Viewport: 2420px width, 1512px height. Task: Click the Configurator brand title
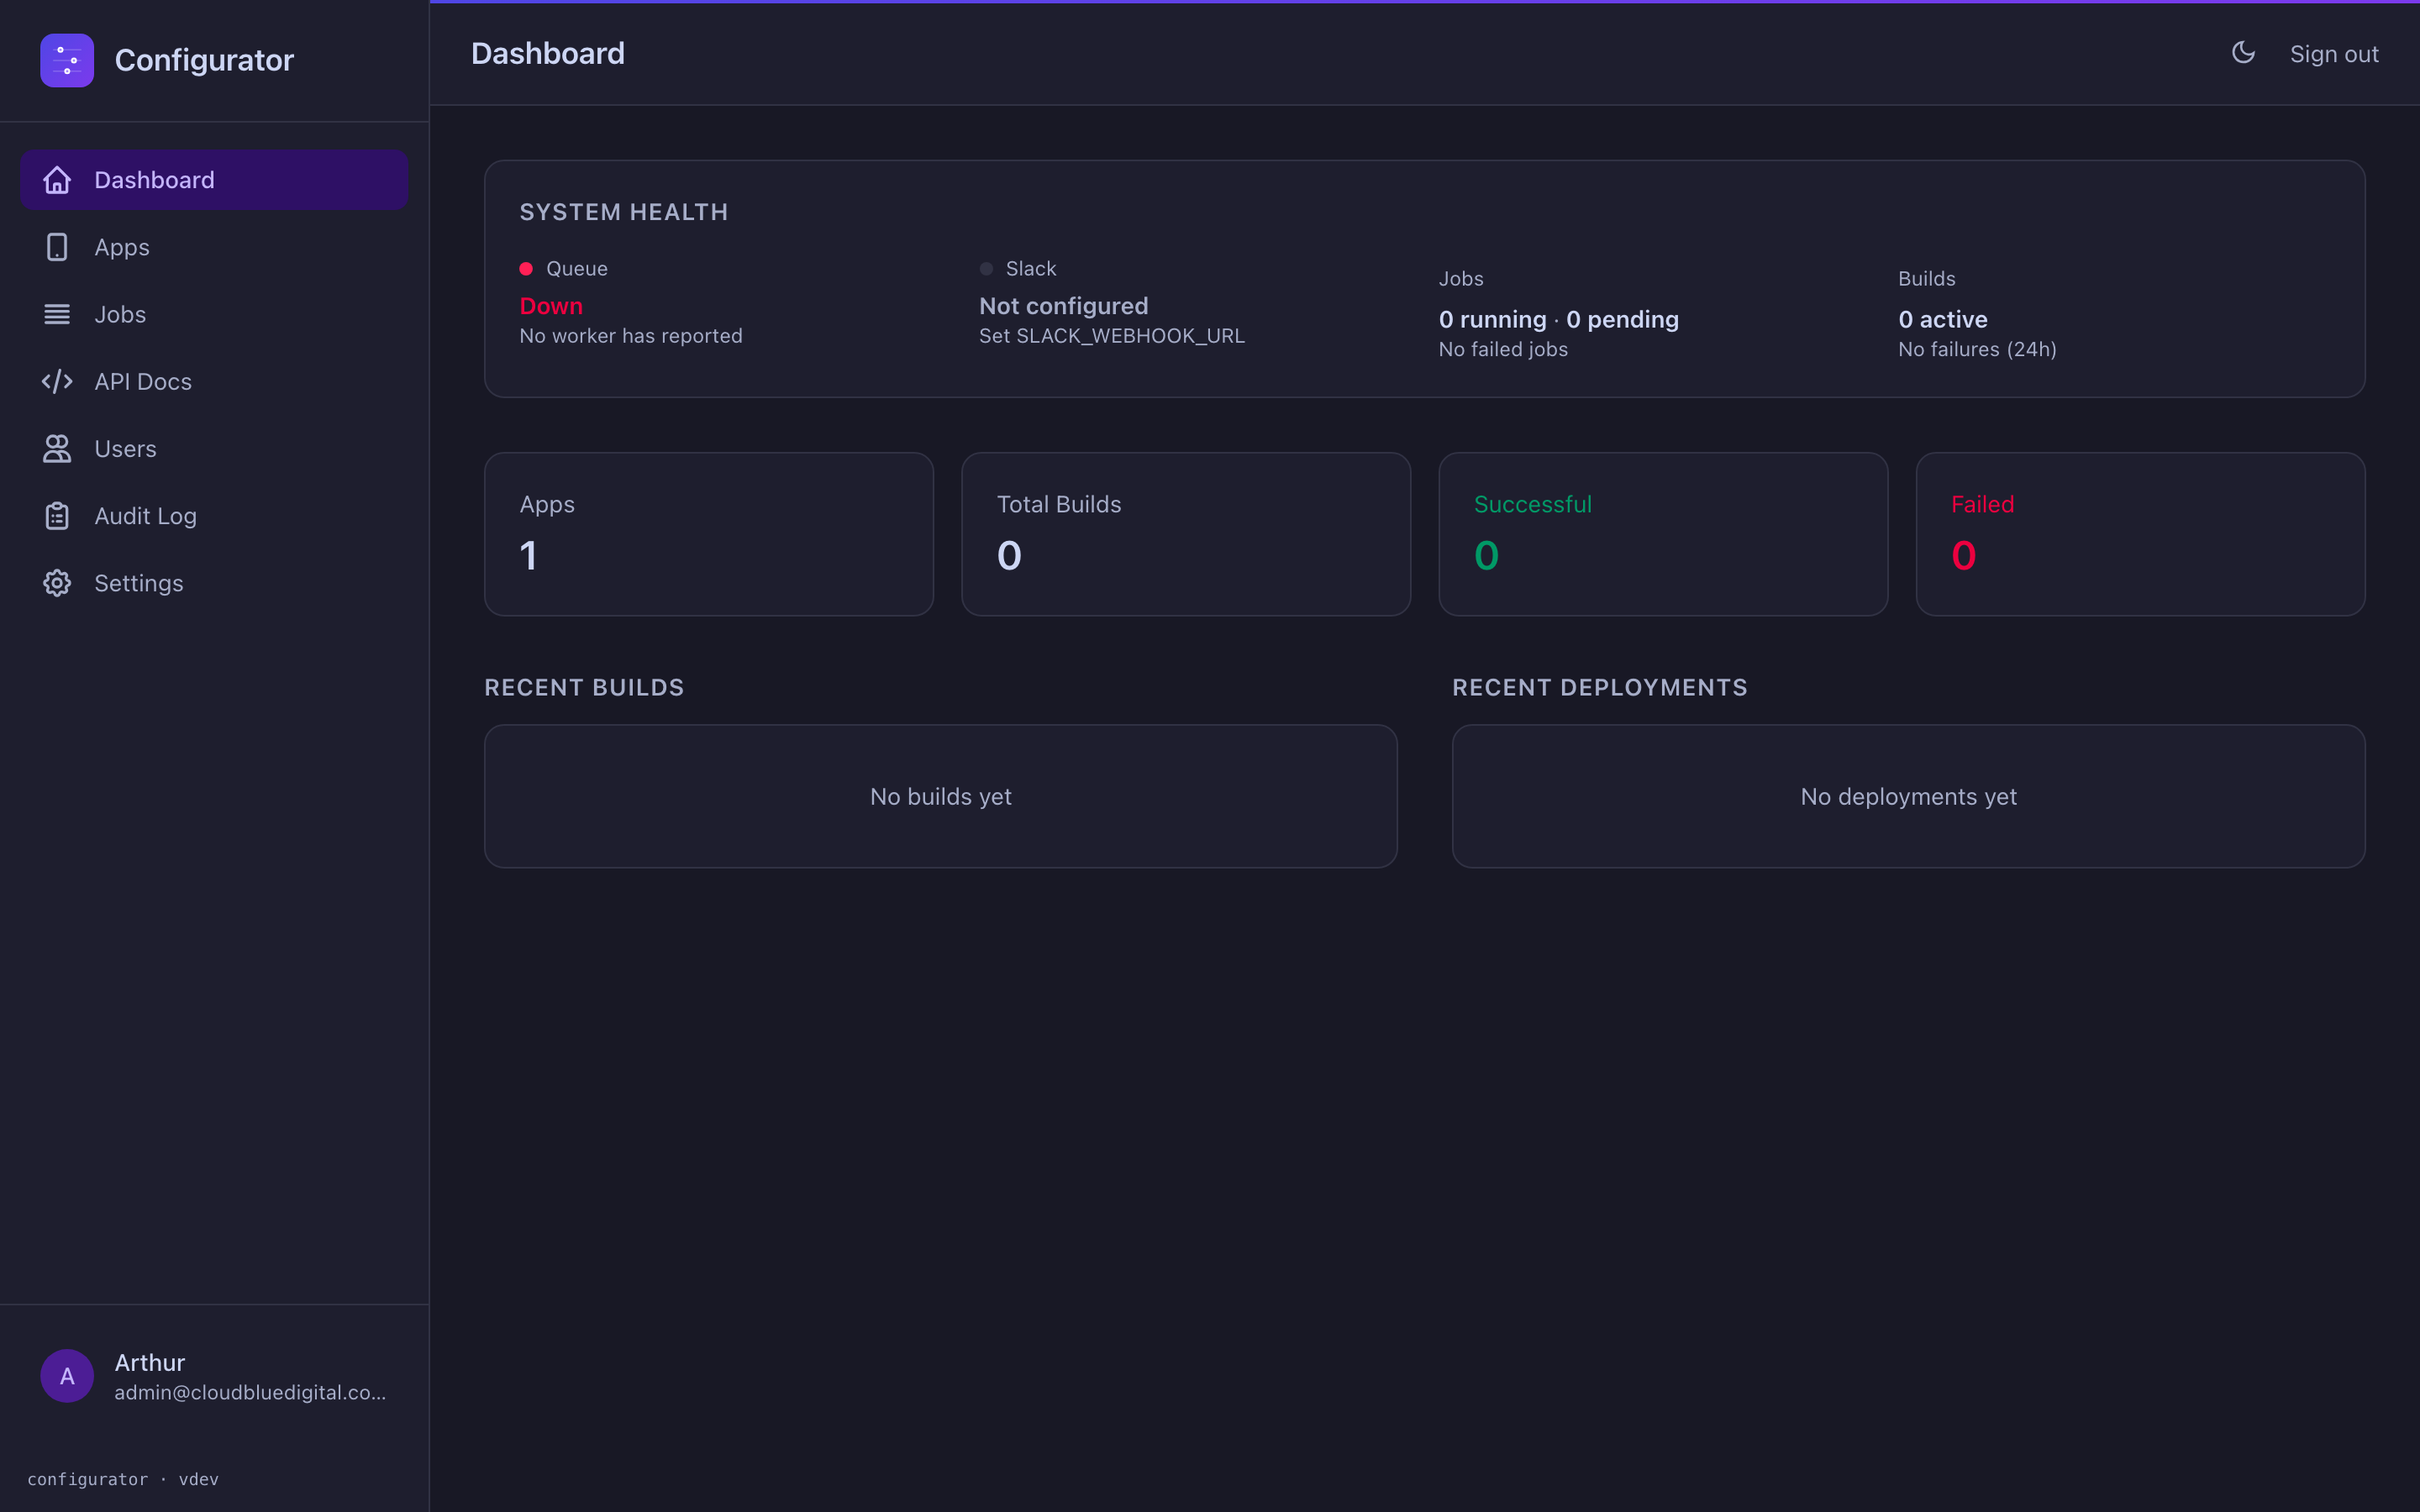(204, 60)
